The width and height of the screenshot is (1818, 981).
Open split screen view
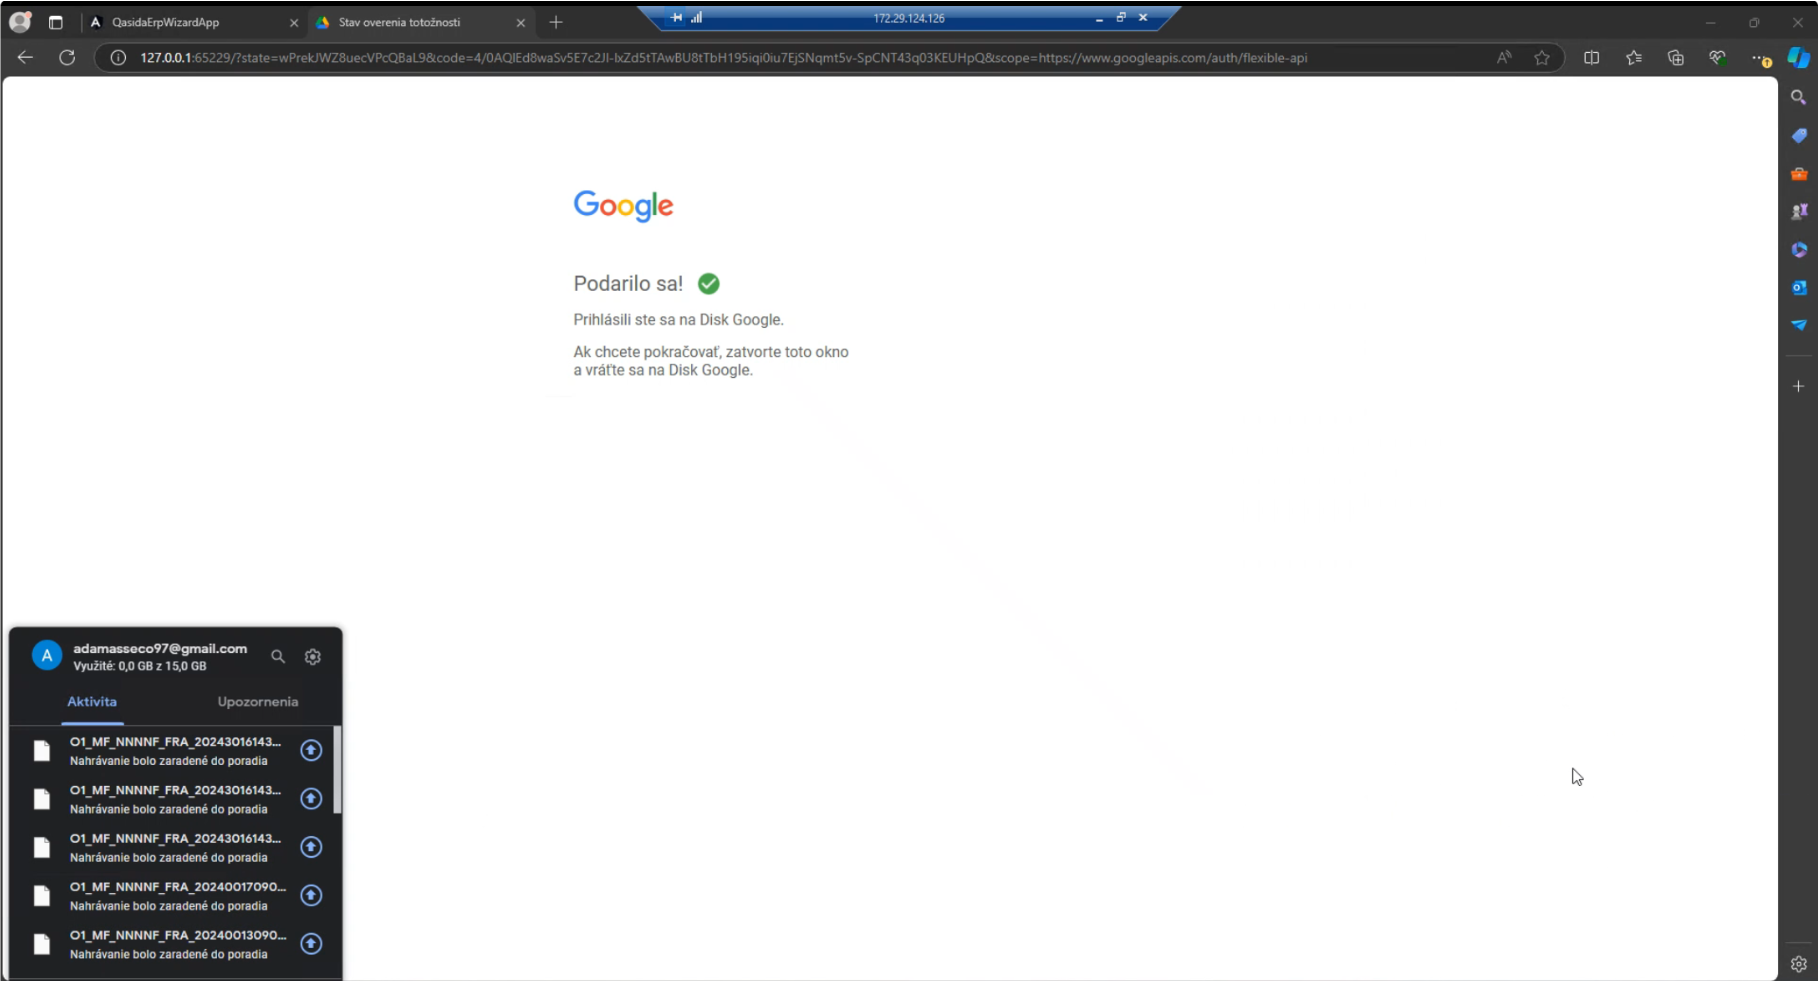[1592, 58]
